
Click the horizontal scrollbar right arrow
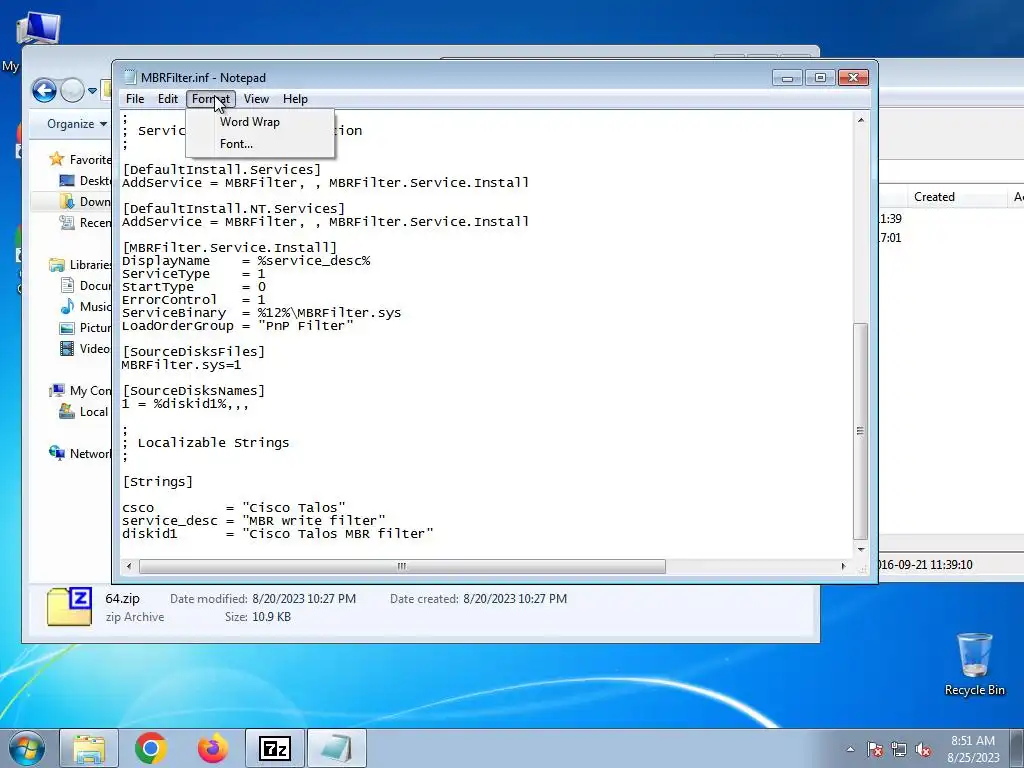(843, 566)
